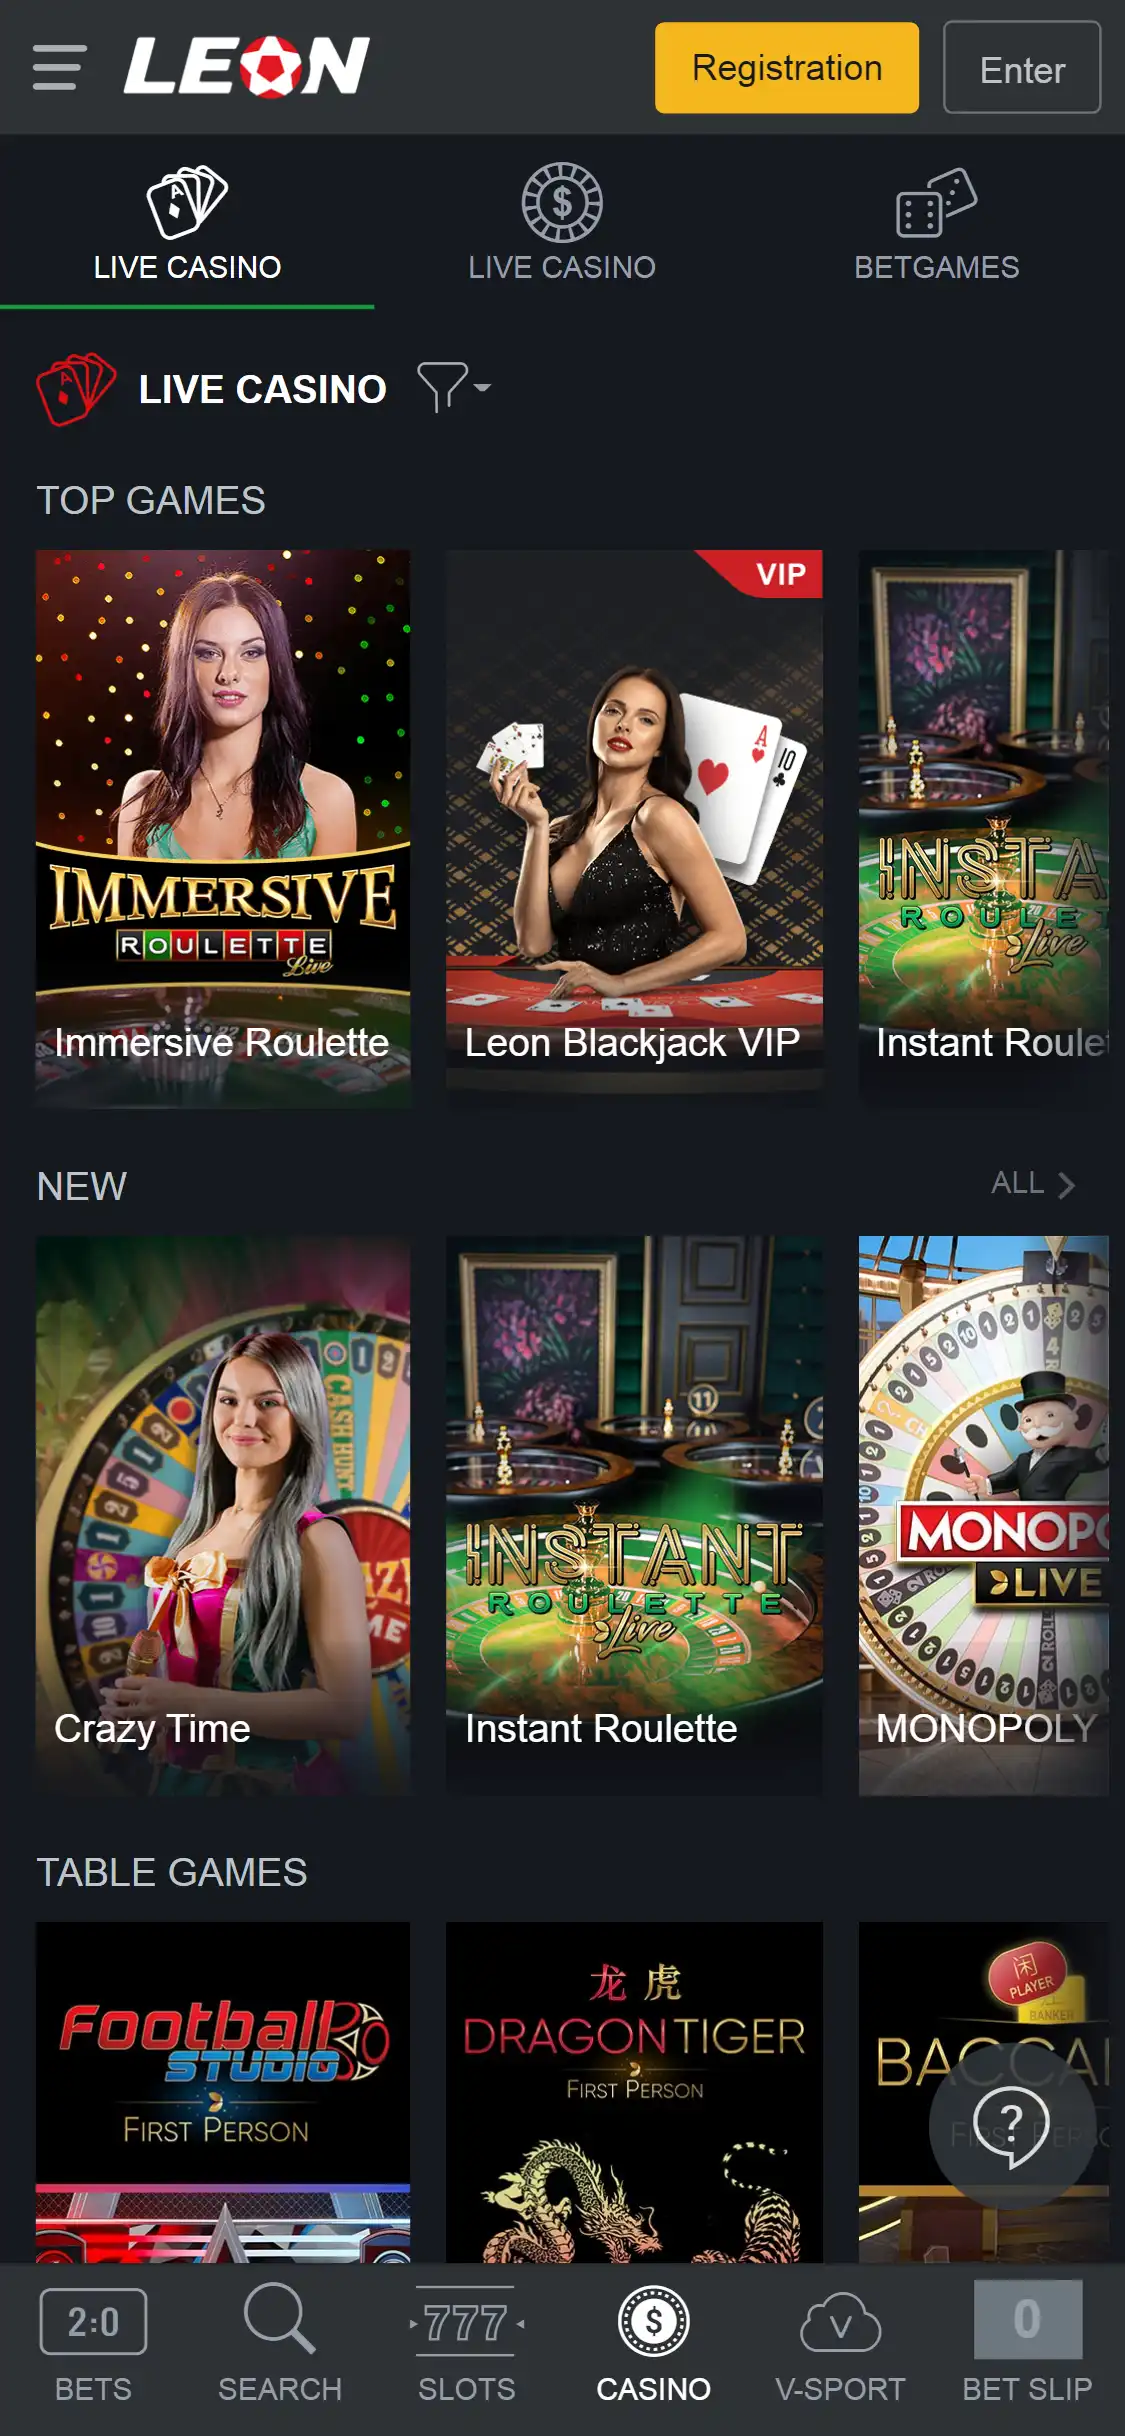Viewport: 1125px width, 2436px height.
Task: Open the hamburger menu icon
Action: pos(59,67)
